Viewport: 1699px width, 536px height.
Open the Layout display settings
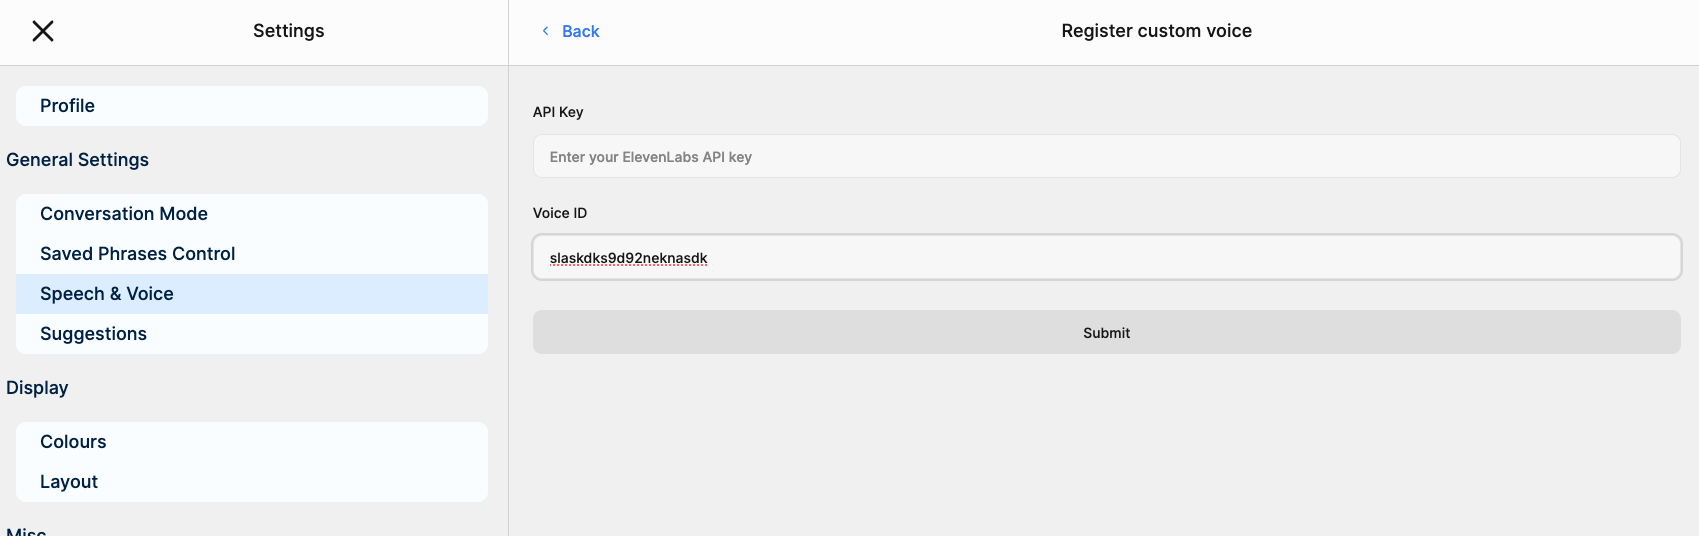(252, 482)
